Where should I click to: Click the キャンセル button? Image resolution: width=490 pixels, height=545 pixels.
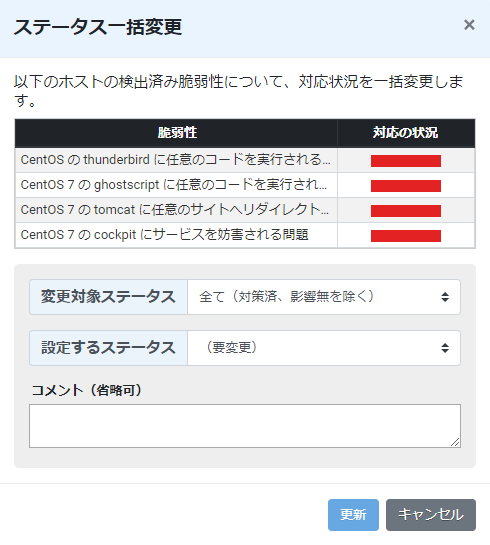tap(431, 515)
